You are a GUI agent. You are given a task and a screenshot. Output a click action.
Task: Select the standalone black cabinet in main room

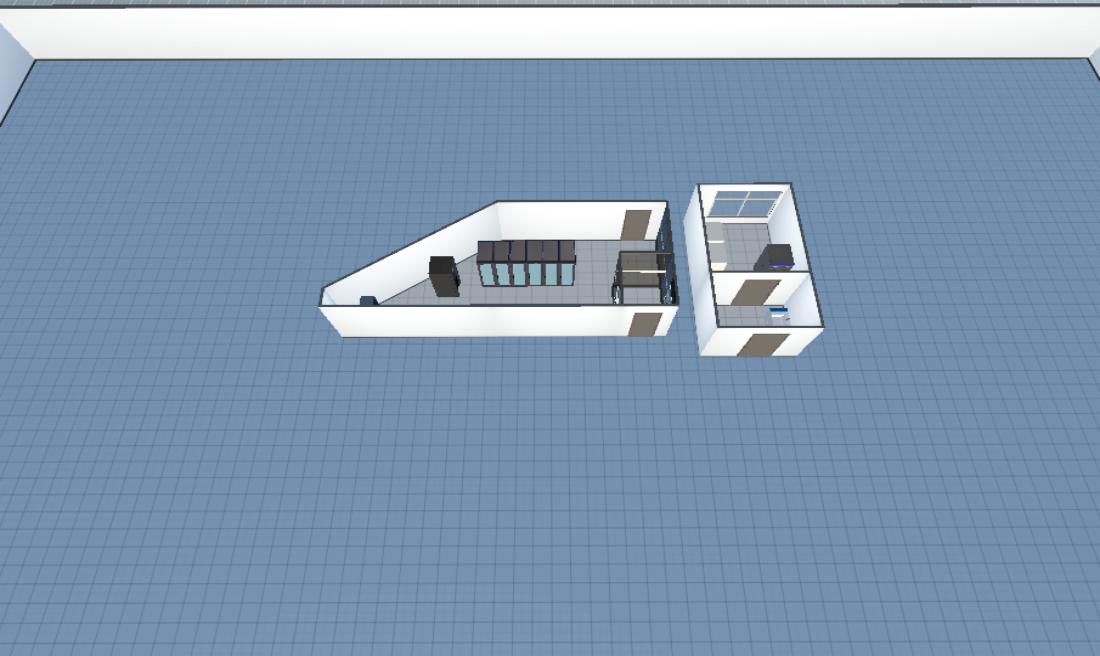443,276
